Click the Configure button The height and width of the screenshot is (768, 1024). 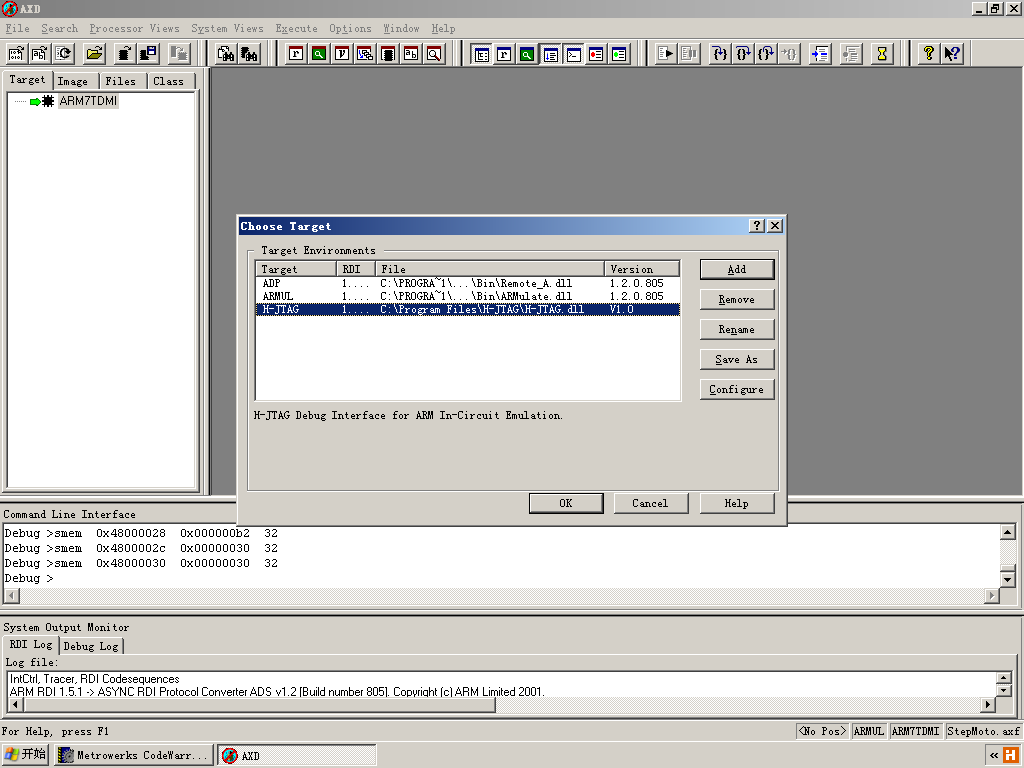pyautogui.click(x=737, y=389)
